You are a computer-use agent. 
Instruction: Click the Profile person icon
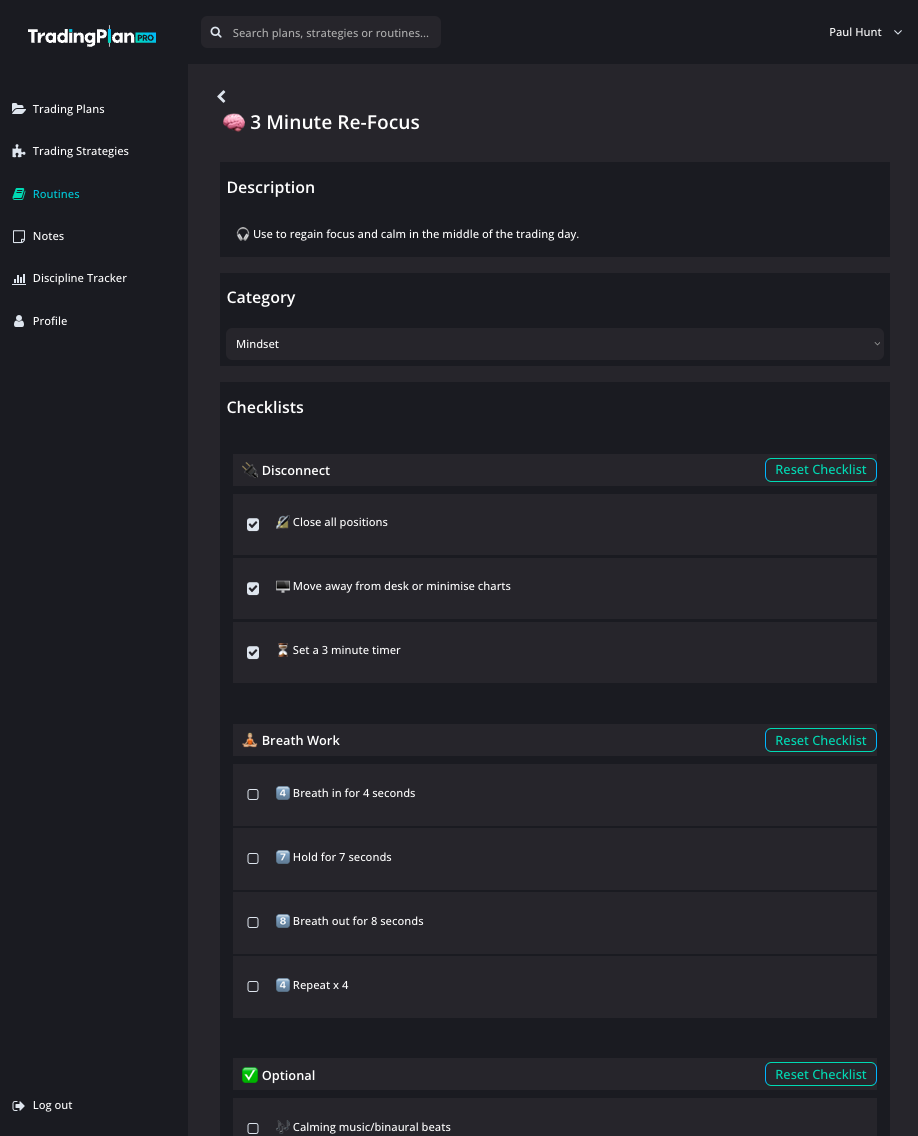tap(19, 321)
